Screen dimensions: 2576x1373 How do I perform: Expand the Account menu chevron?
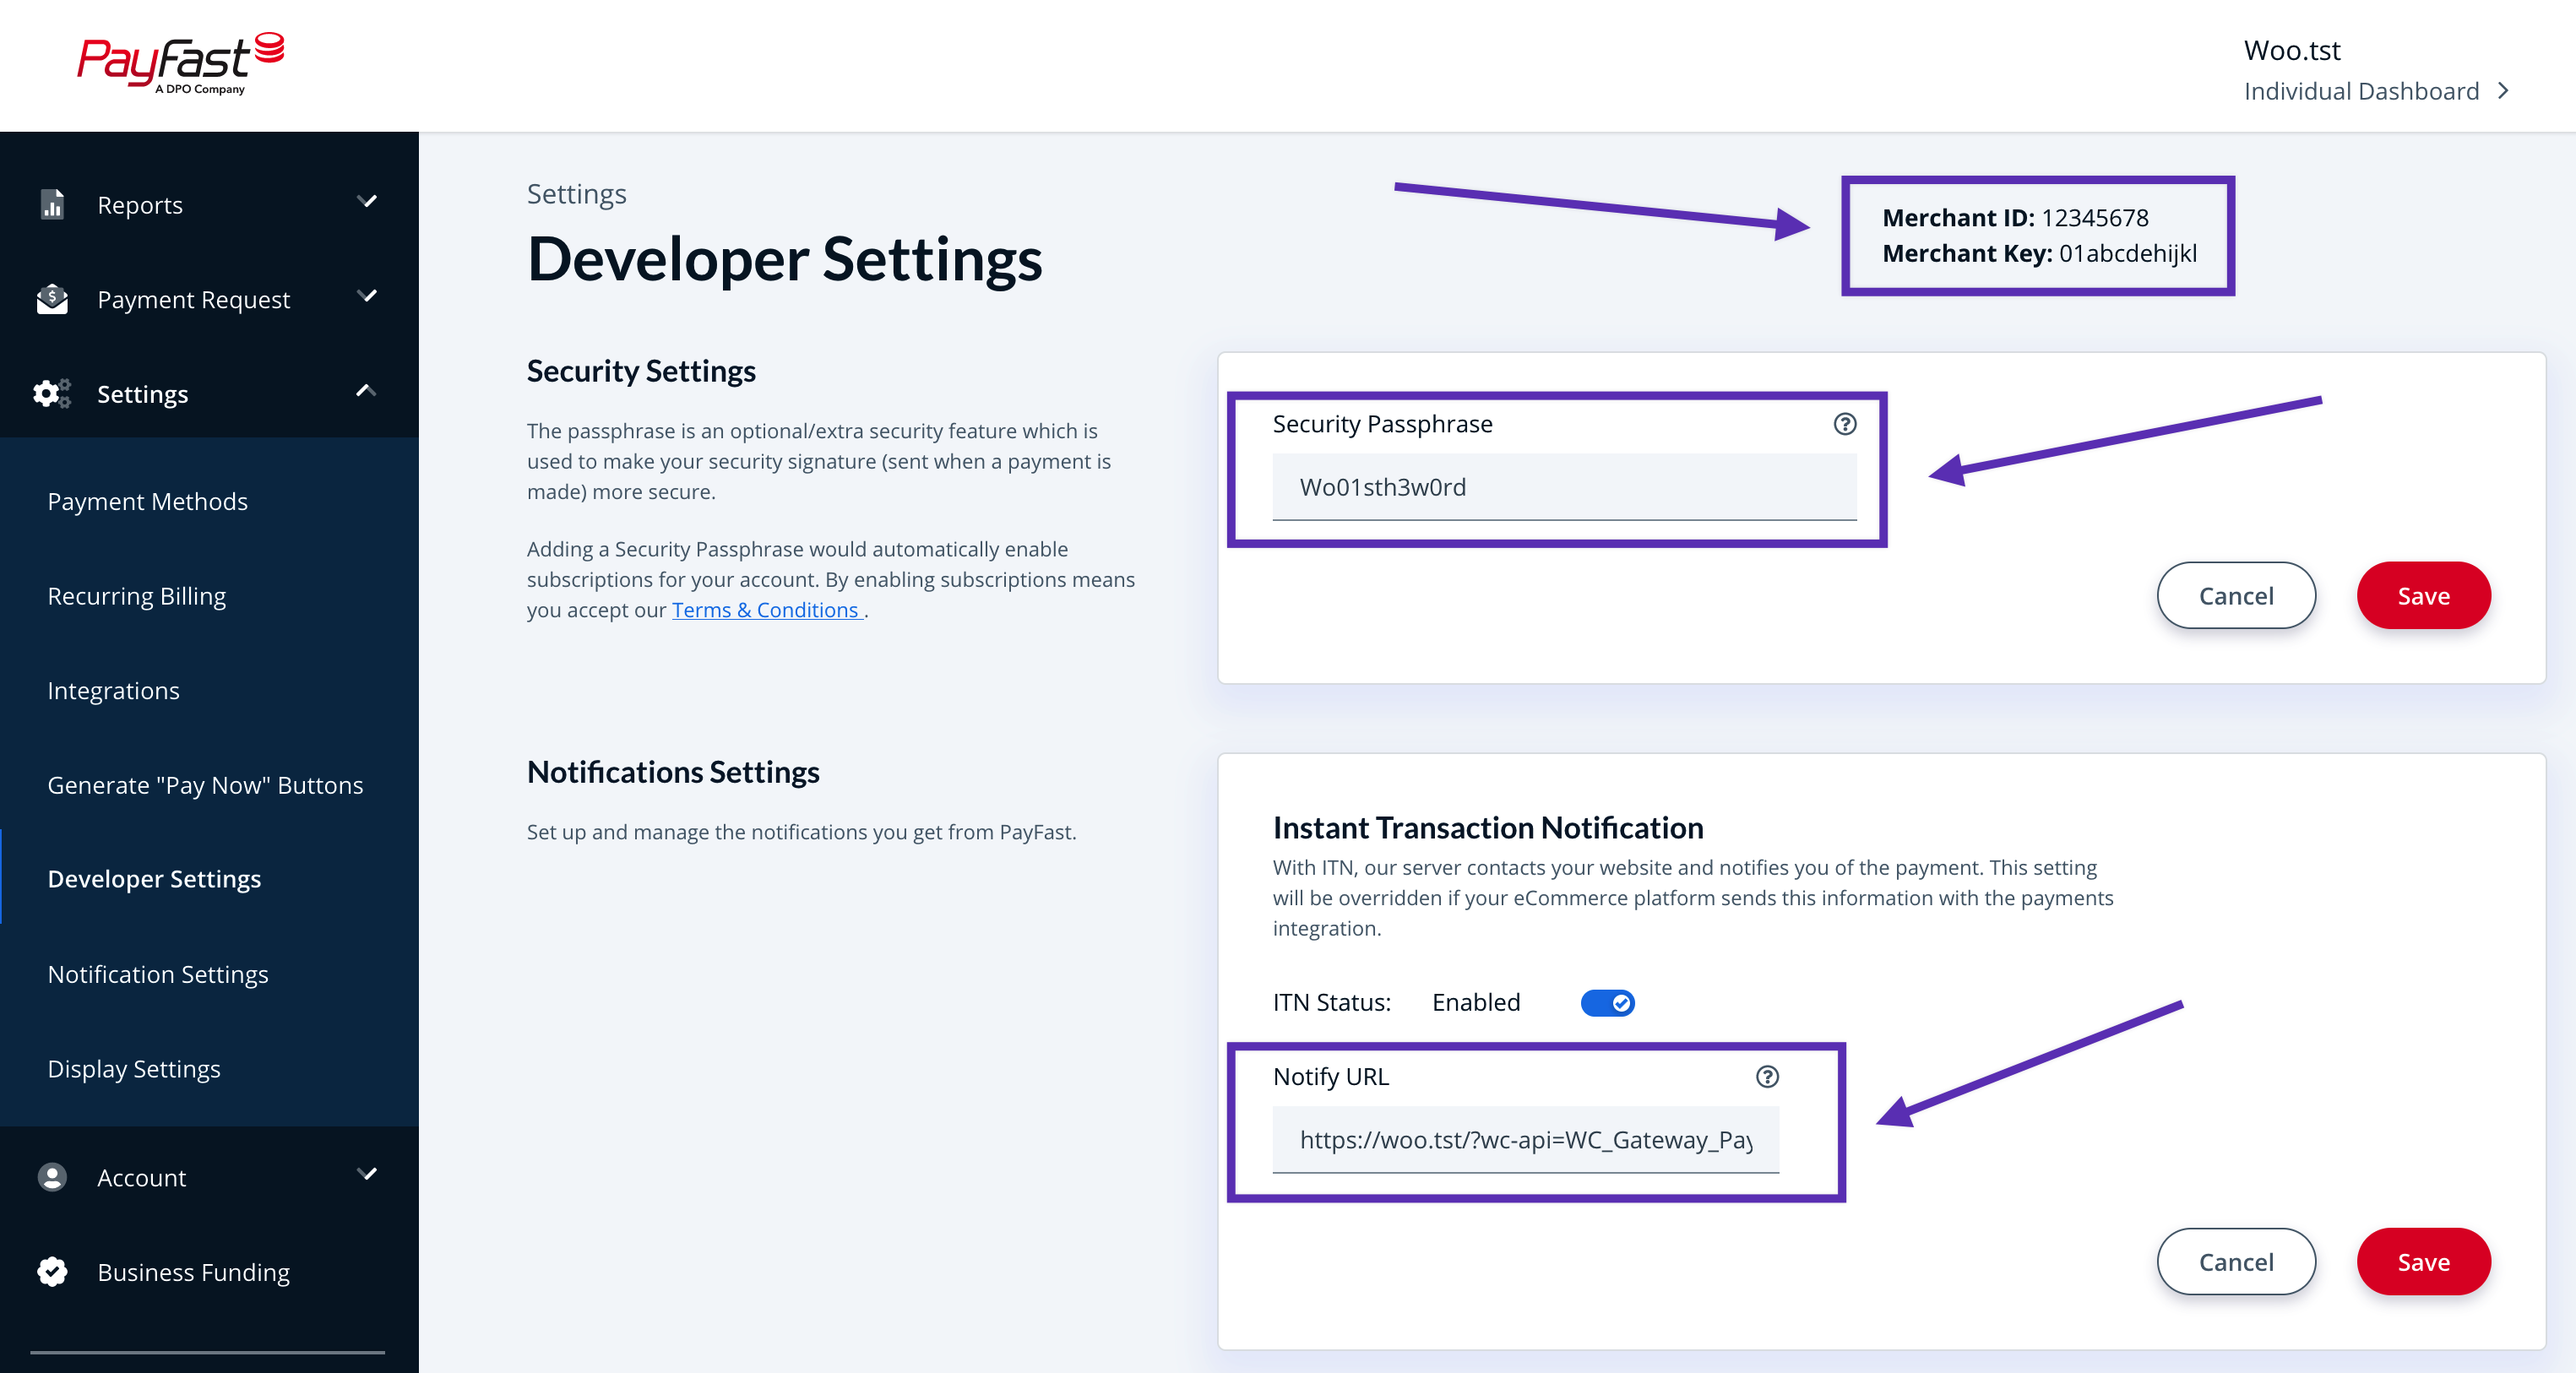[x=367, y=1174]
